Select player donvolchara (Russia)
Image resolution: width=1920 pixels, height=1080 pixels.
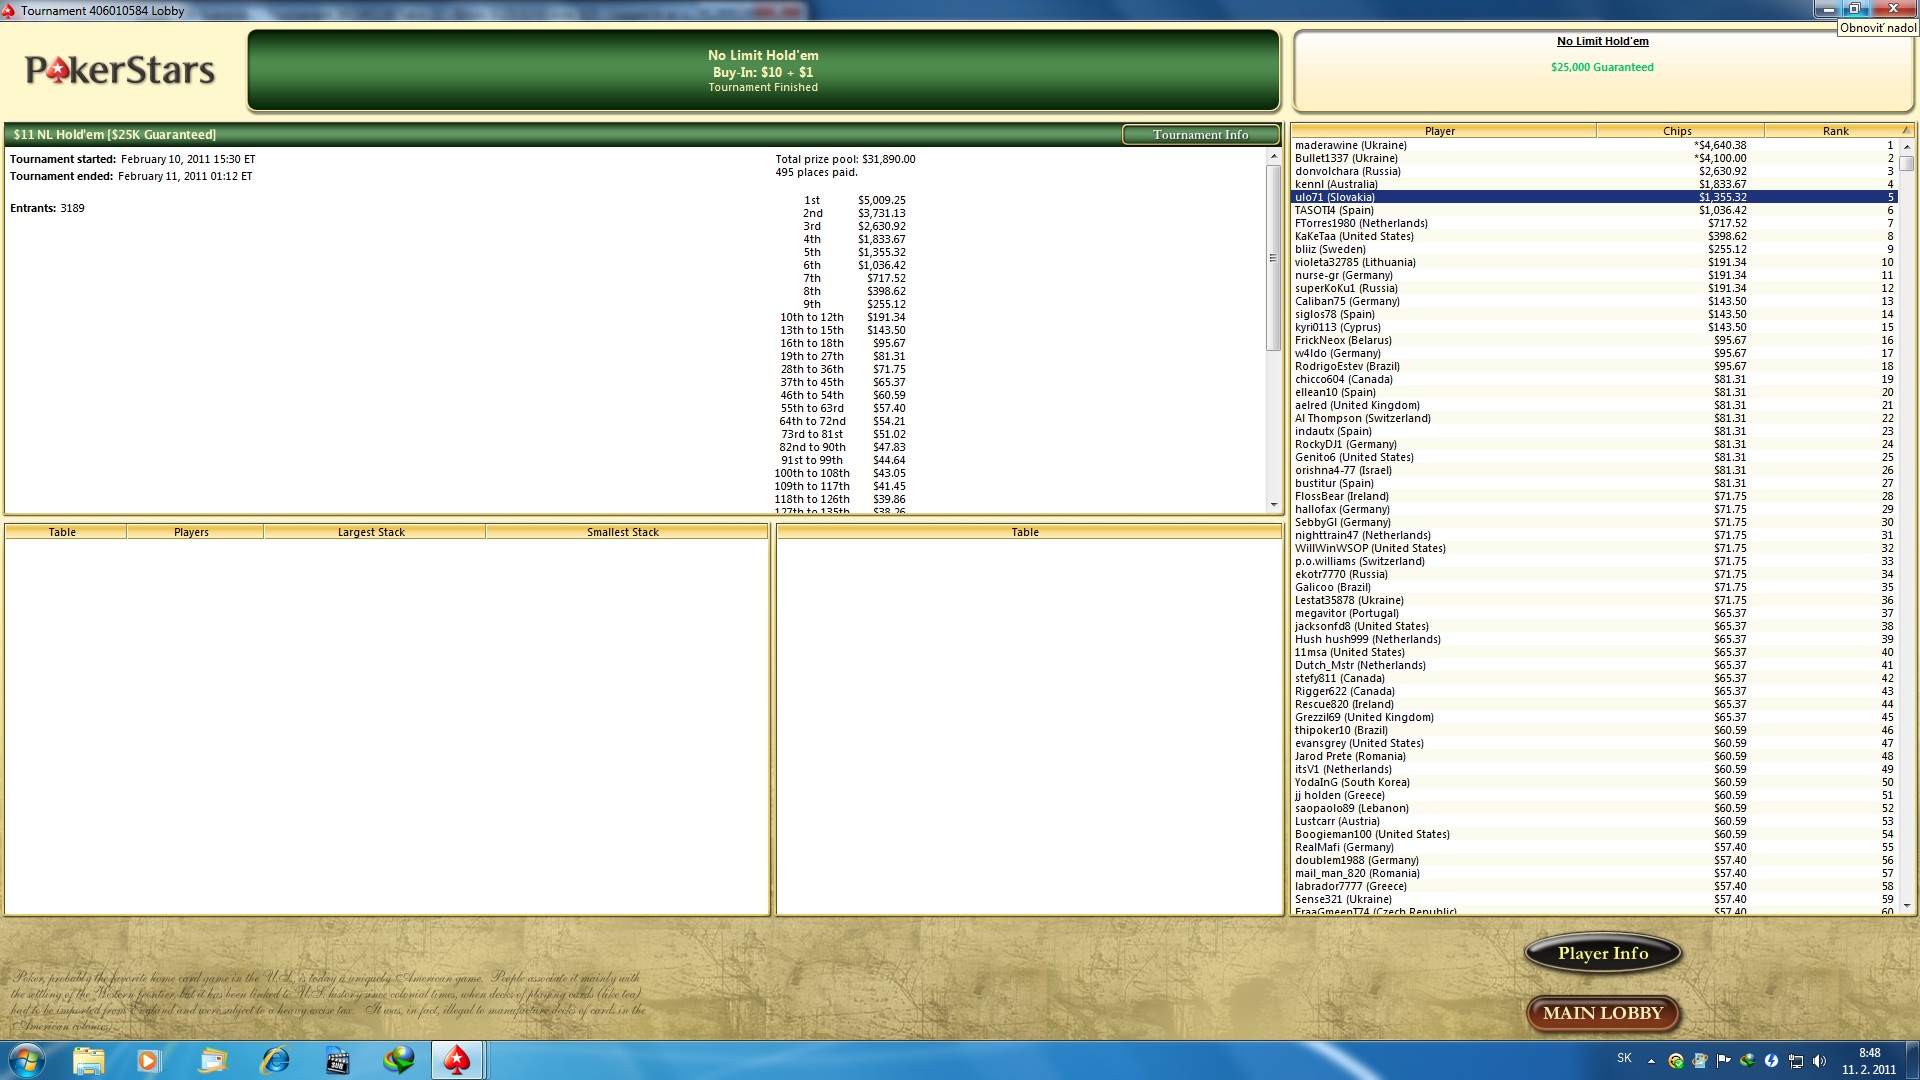1594,171
